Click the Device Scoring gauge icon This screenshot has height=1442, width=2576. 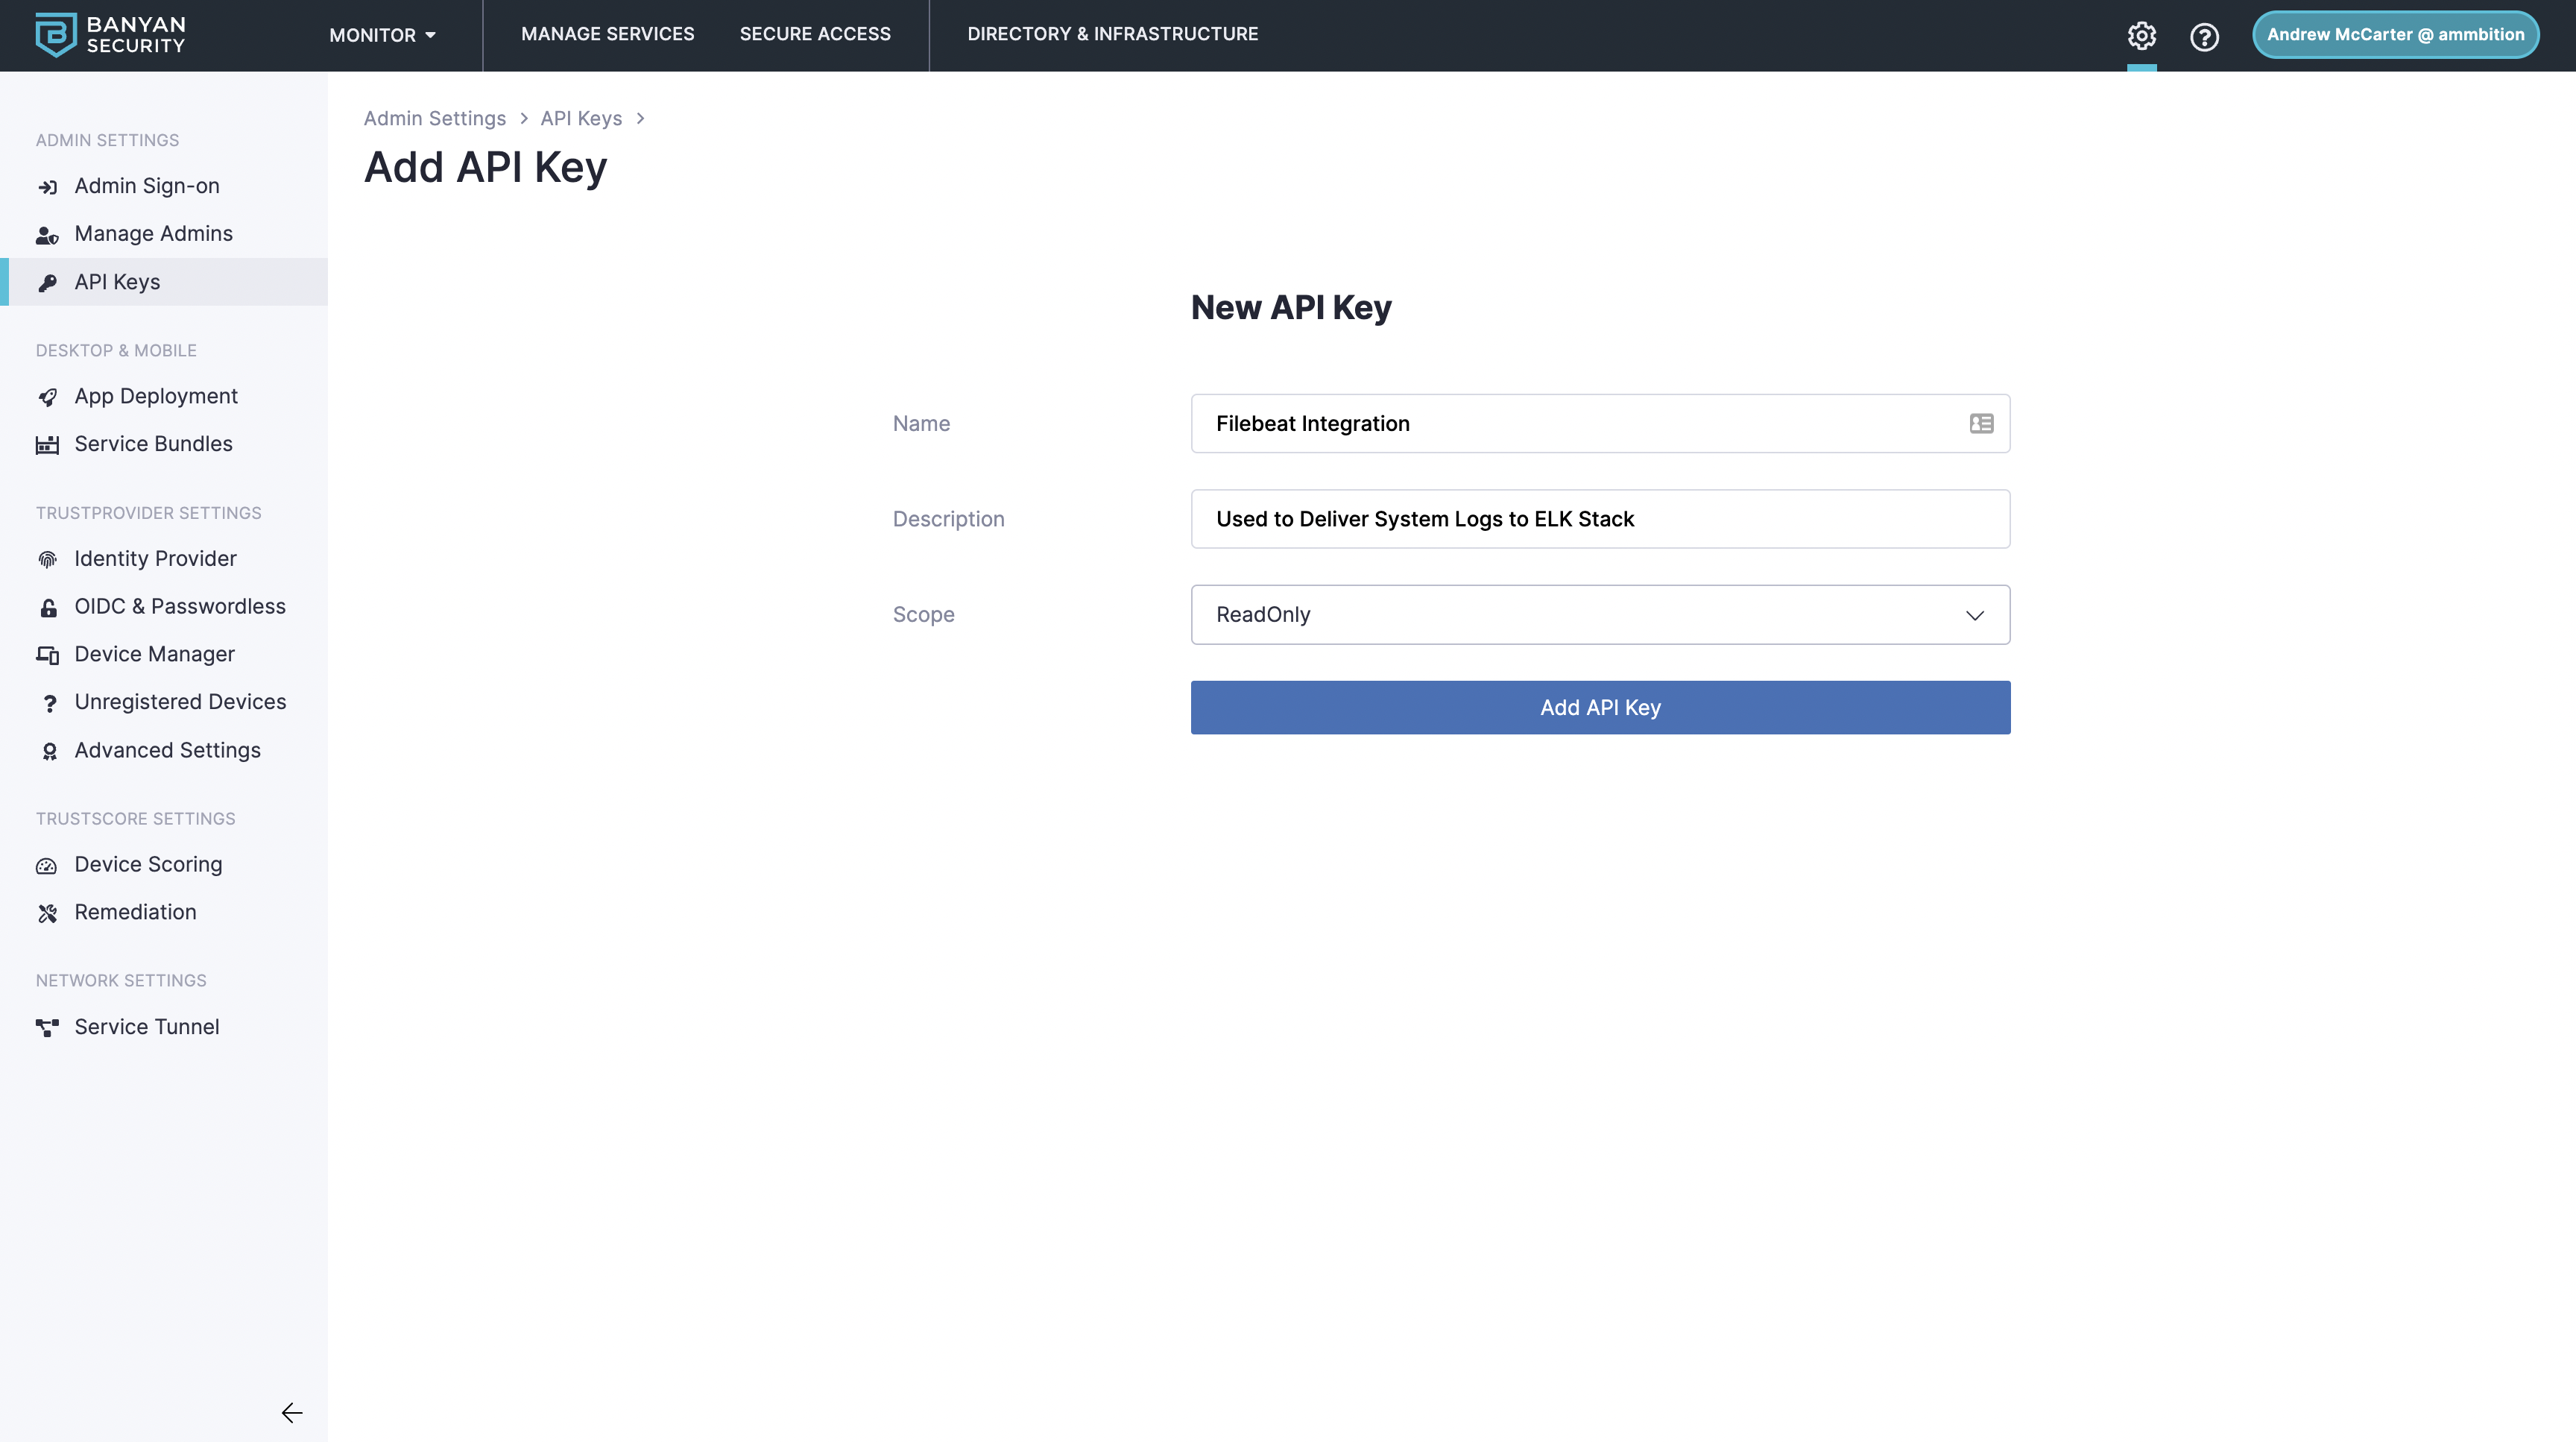47,866
